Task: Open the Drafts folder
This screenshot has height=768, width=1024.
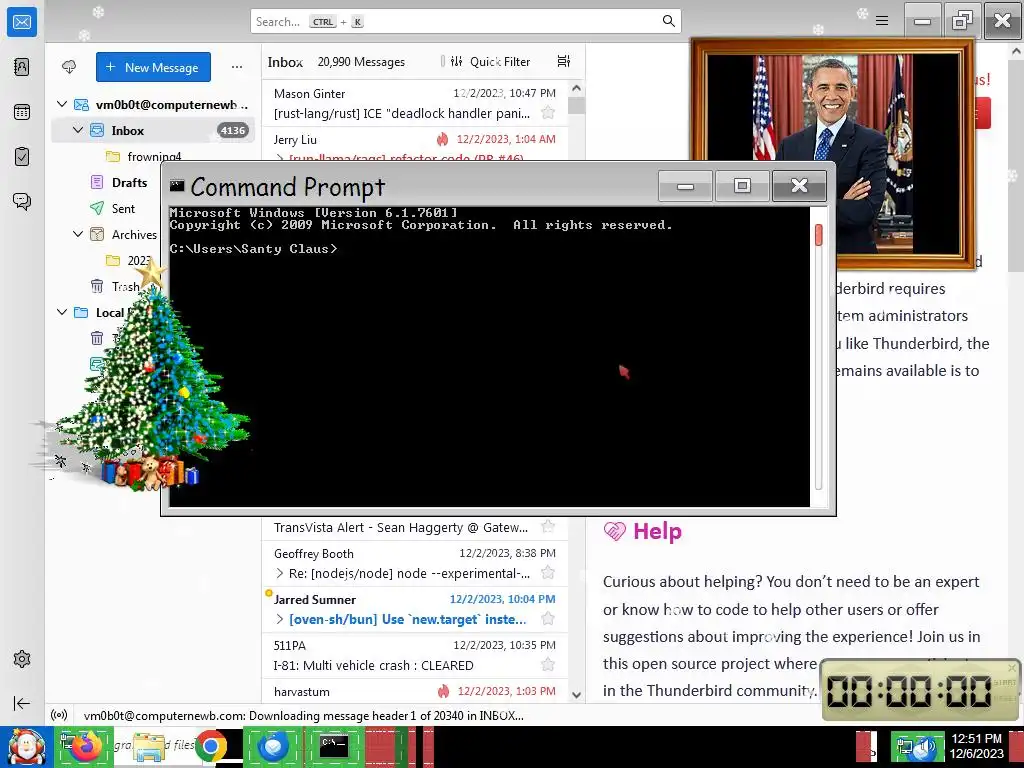Action: (129, 182)
